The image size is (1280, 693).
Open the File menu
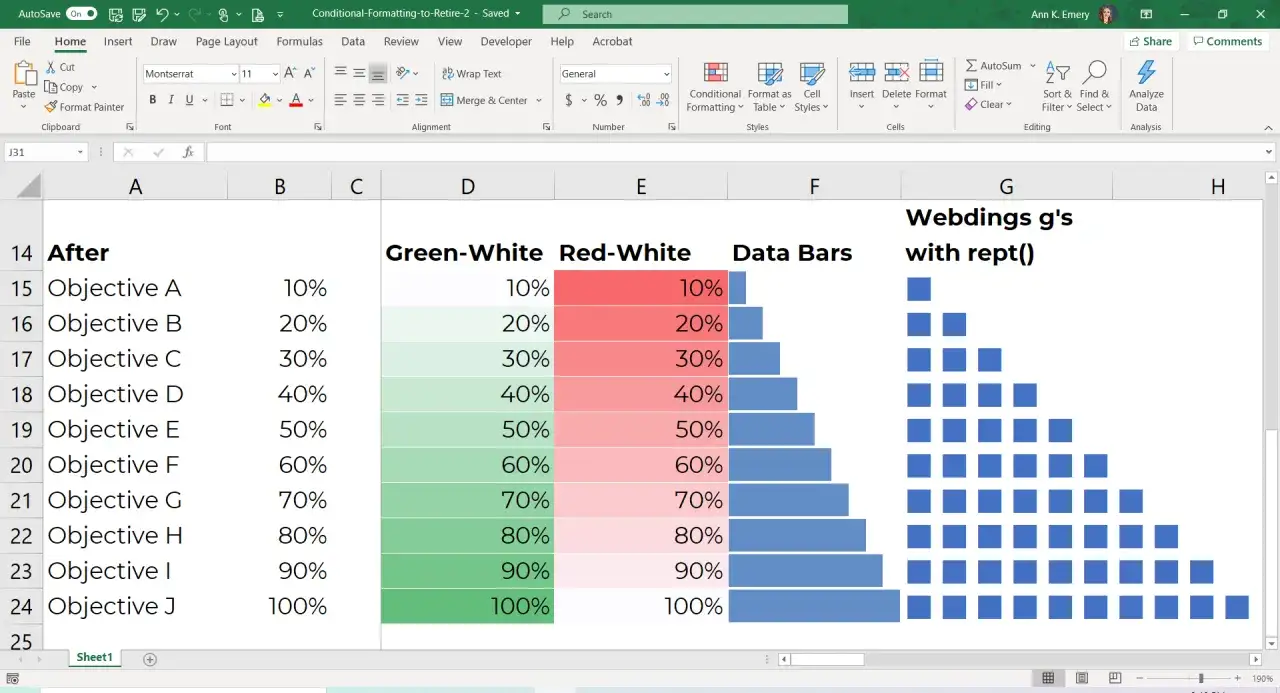pos(22,42)
